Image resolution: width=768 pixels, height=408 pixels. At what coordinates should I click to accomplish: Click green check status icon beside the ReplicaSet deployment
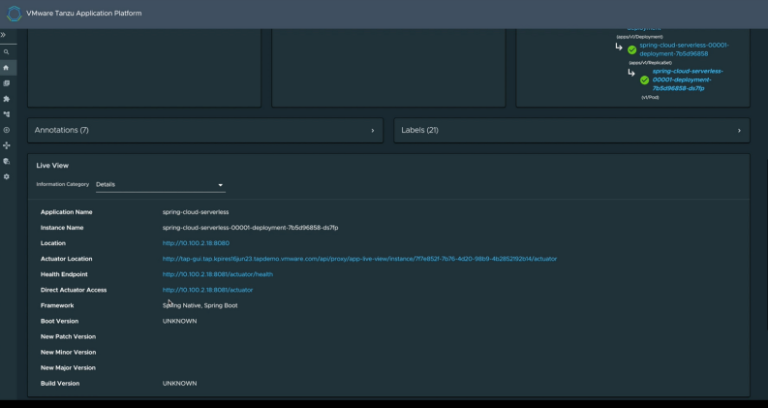click(632, 50)
